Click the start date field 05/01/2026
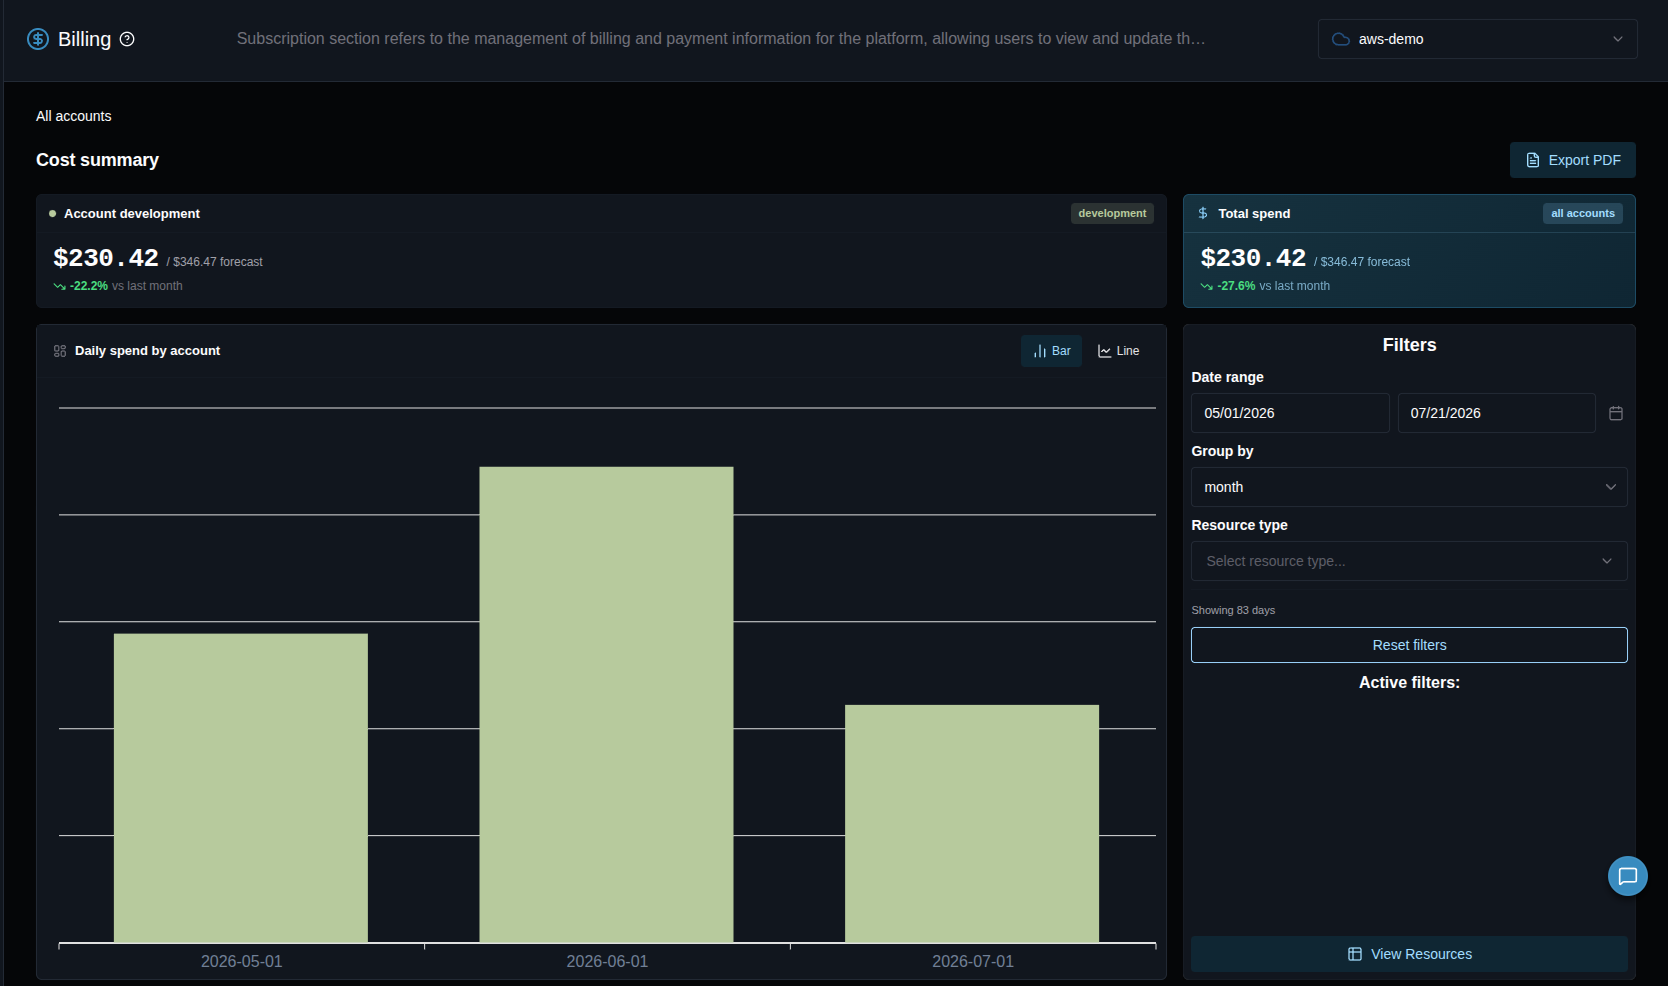This screenshot has width=1668, height=986. click(1290, 413)
